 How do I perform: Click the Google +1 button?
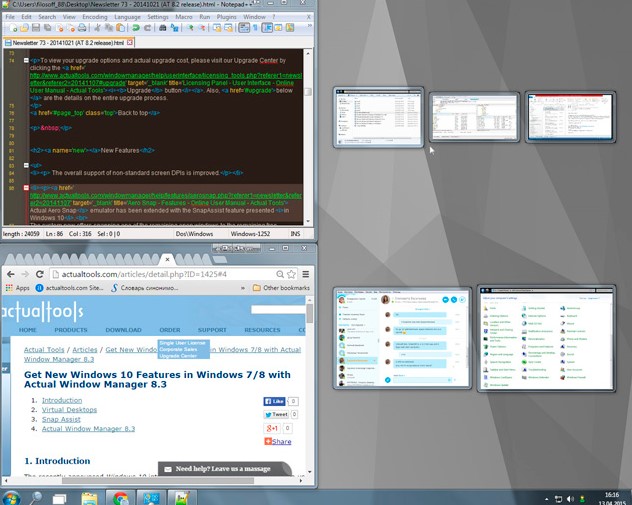271,428
